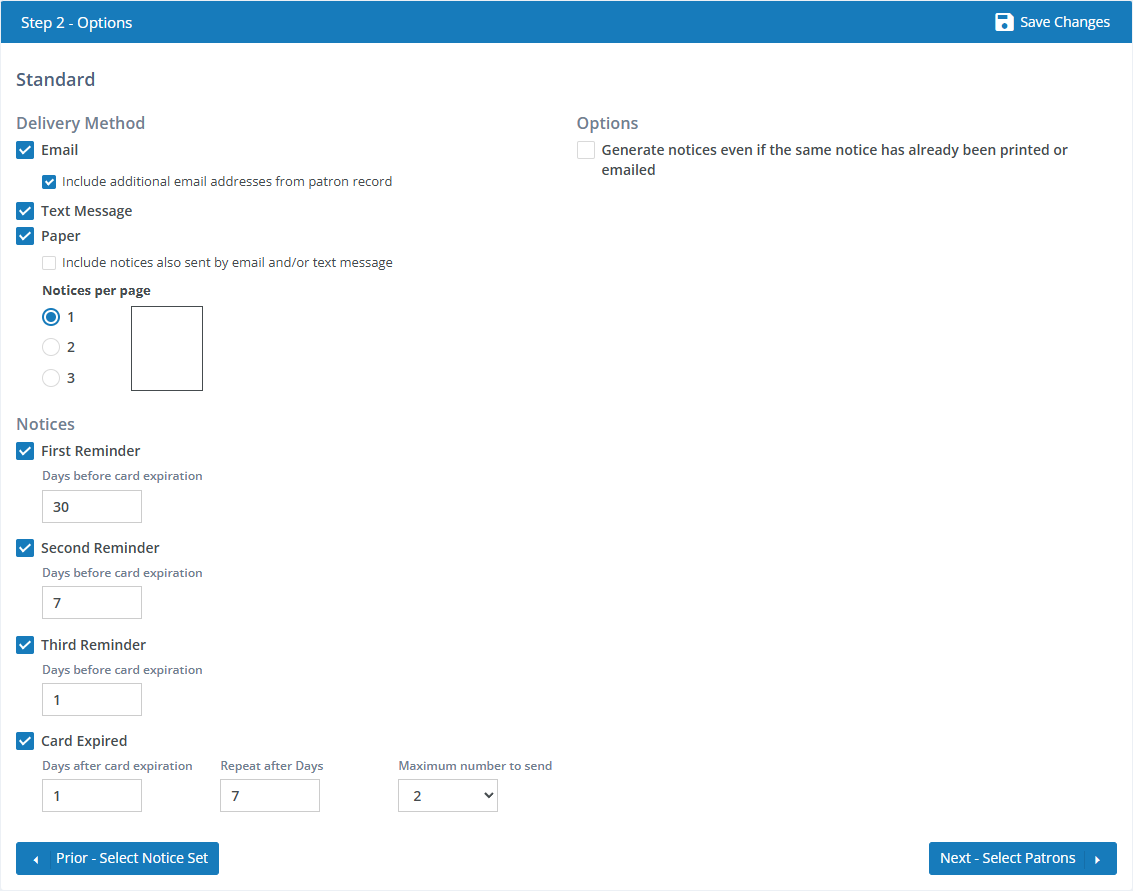Click the Repeat after Days label
The image size is (1133, 891).
tap(272, 766)
